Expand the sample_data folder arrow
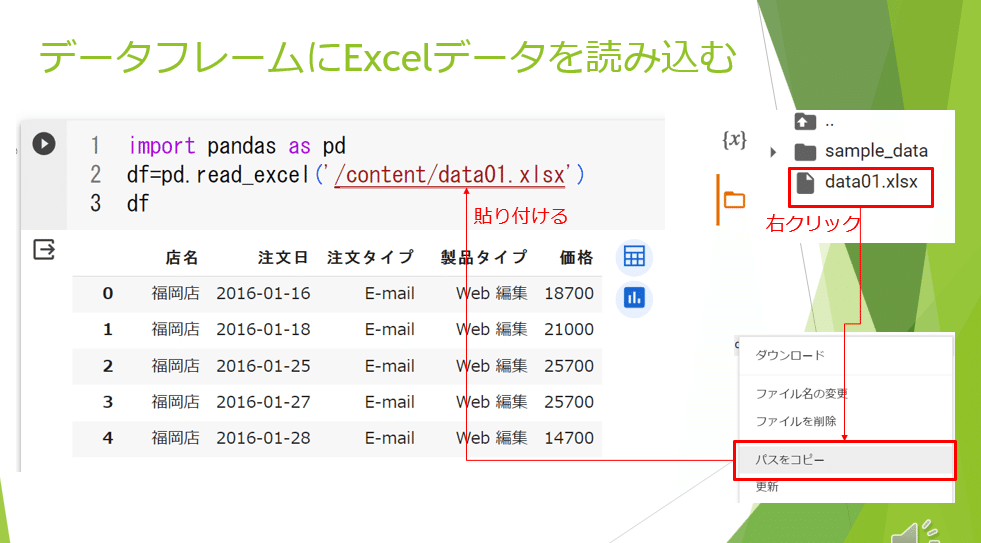981x543 pixels. point(773,151)
